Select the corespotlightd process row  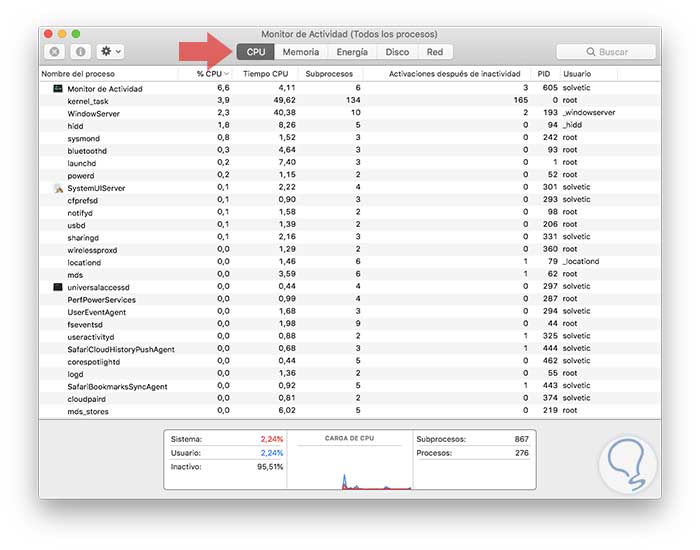coord(350,361)
